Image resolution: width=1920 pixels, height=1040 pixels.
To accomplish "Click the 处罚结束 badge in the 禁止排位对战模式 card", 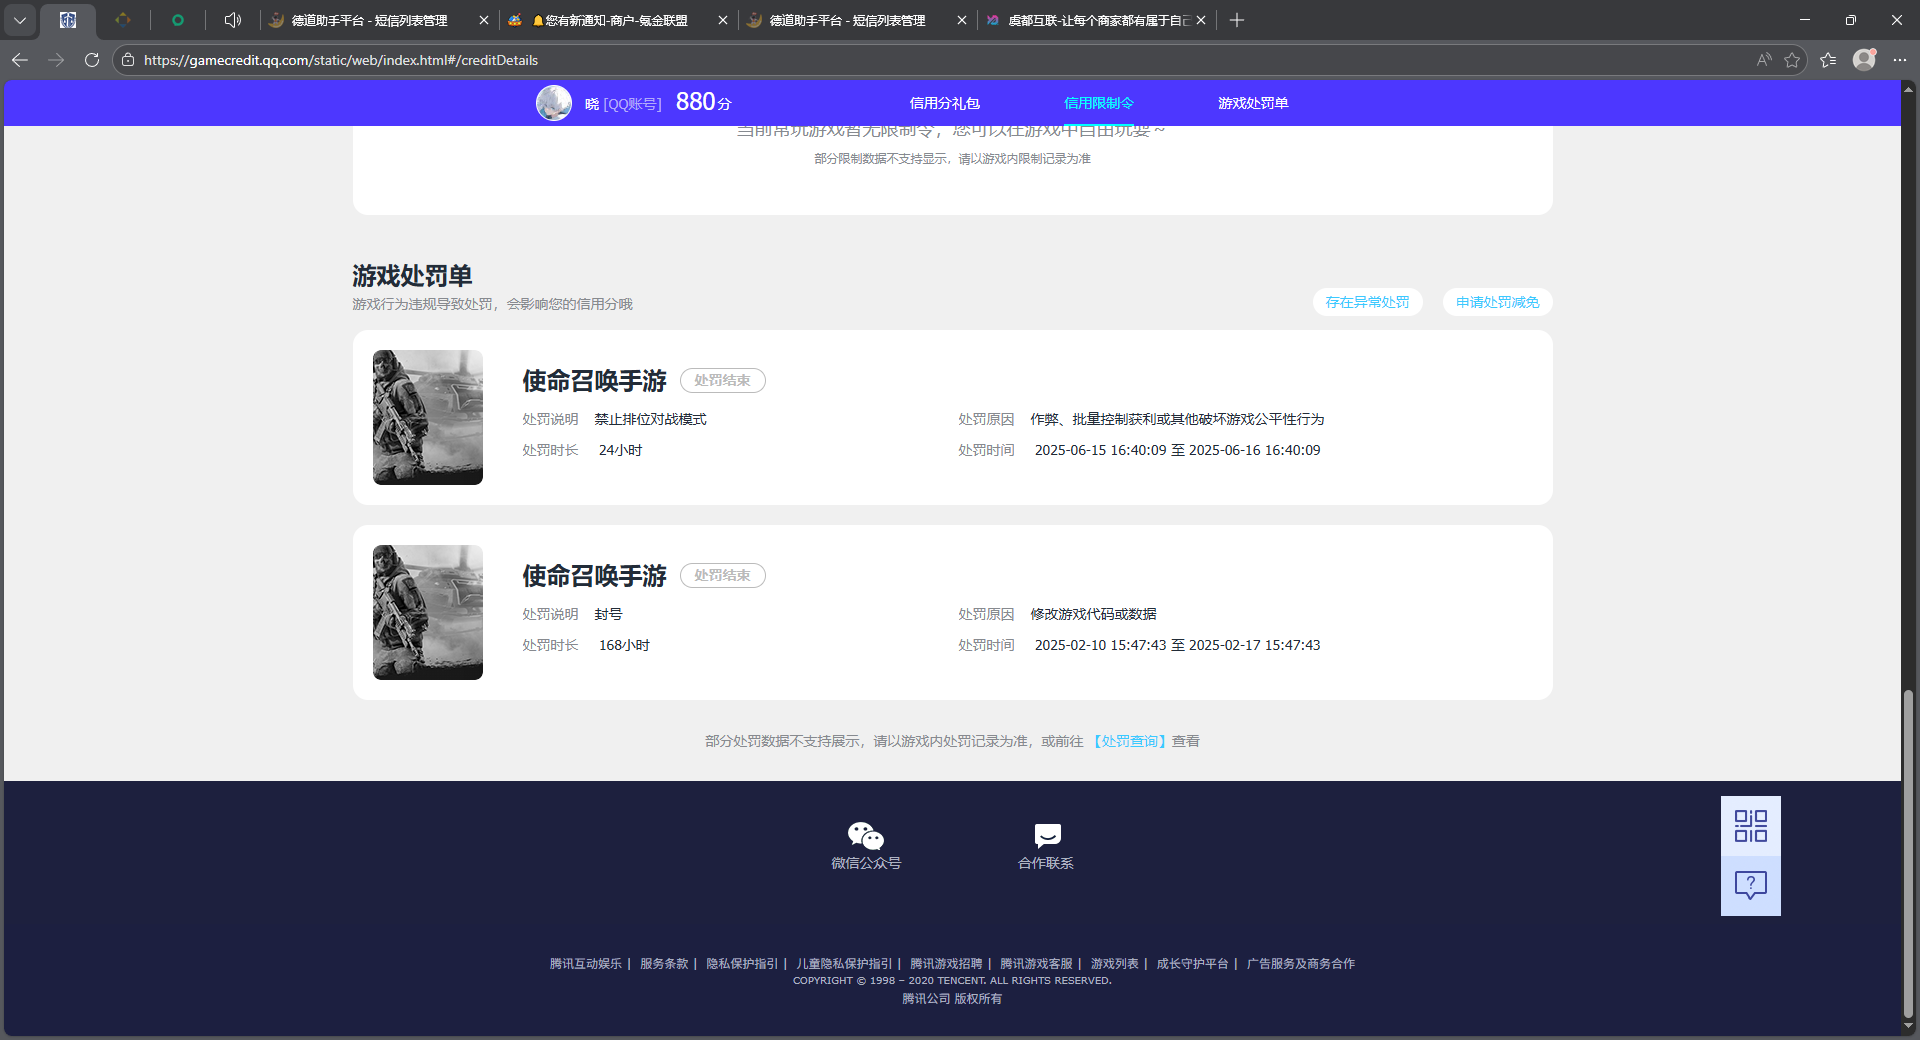I will click(723, 380).
